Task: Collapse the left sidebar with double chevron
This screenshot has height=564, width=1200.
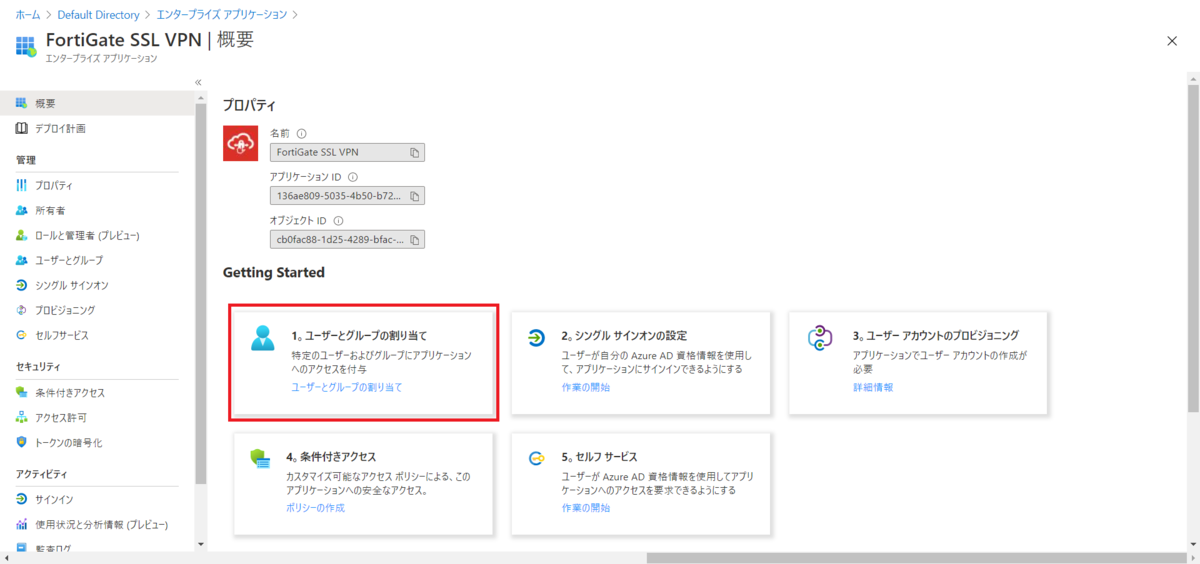Action: pyautogui.click(x=198, y=82)
